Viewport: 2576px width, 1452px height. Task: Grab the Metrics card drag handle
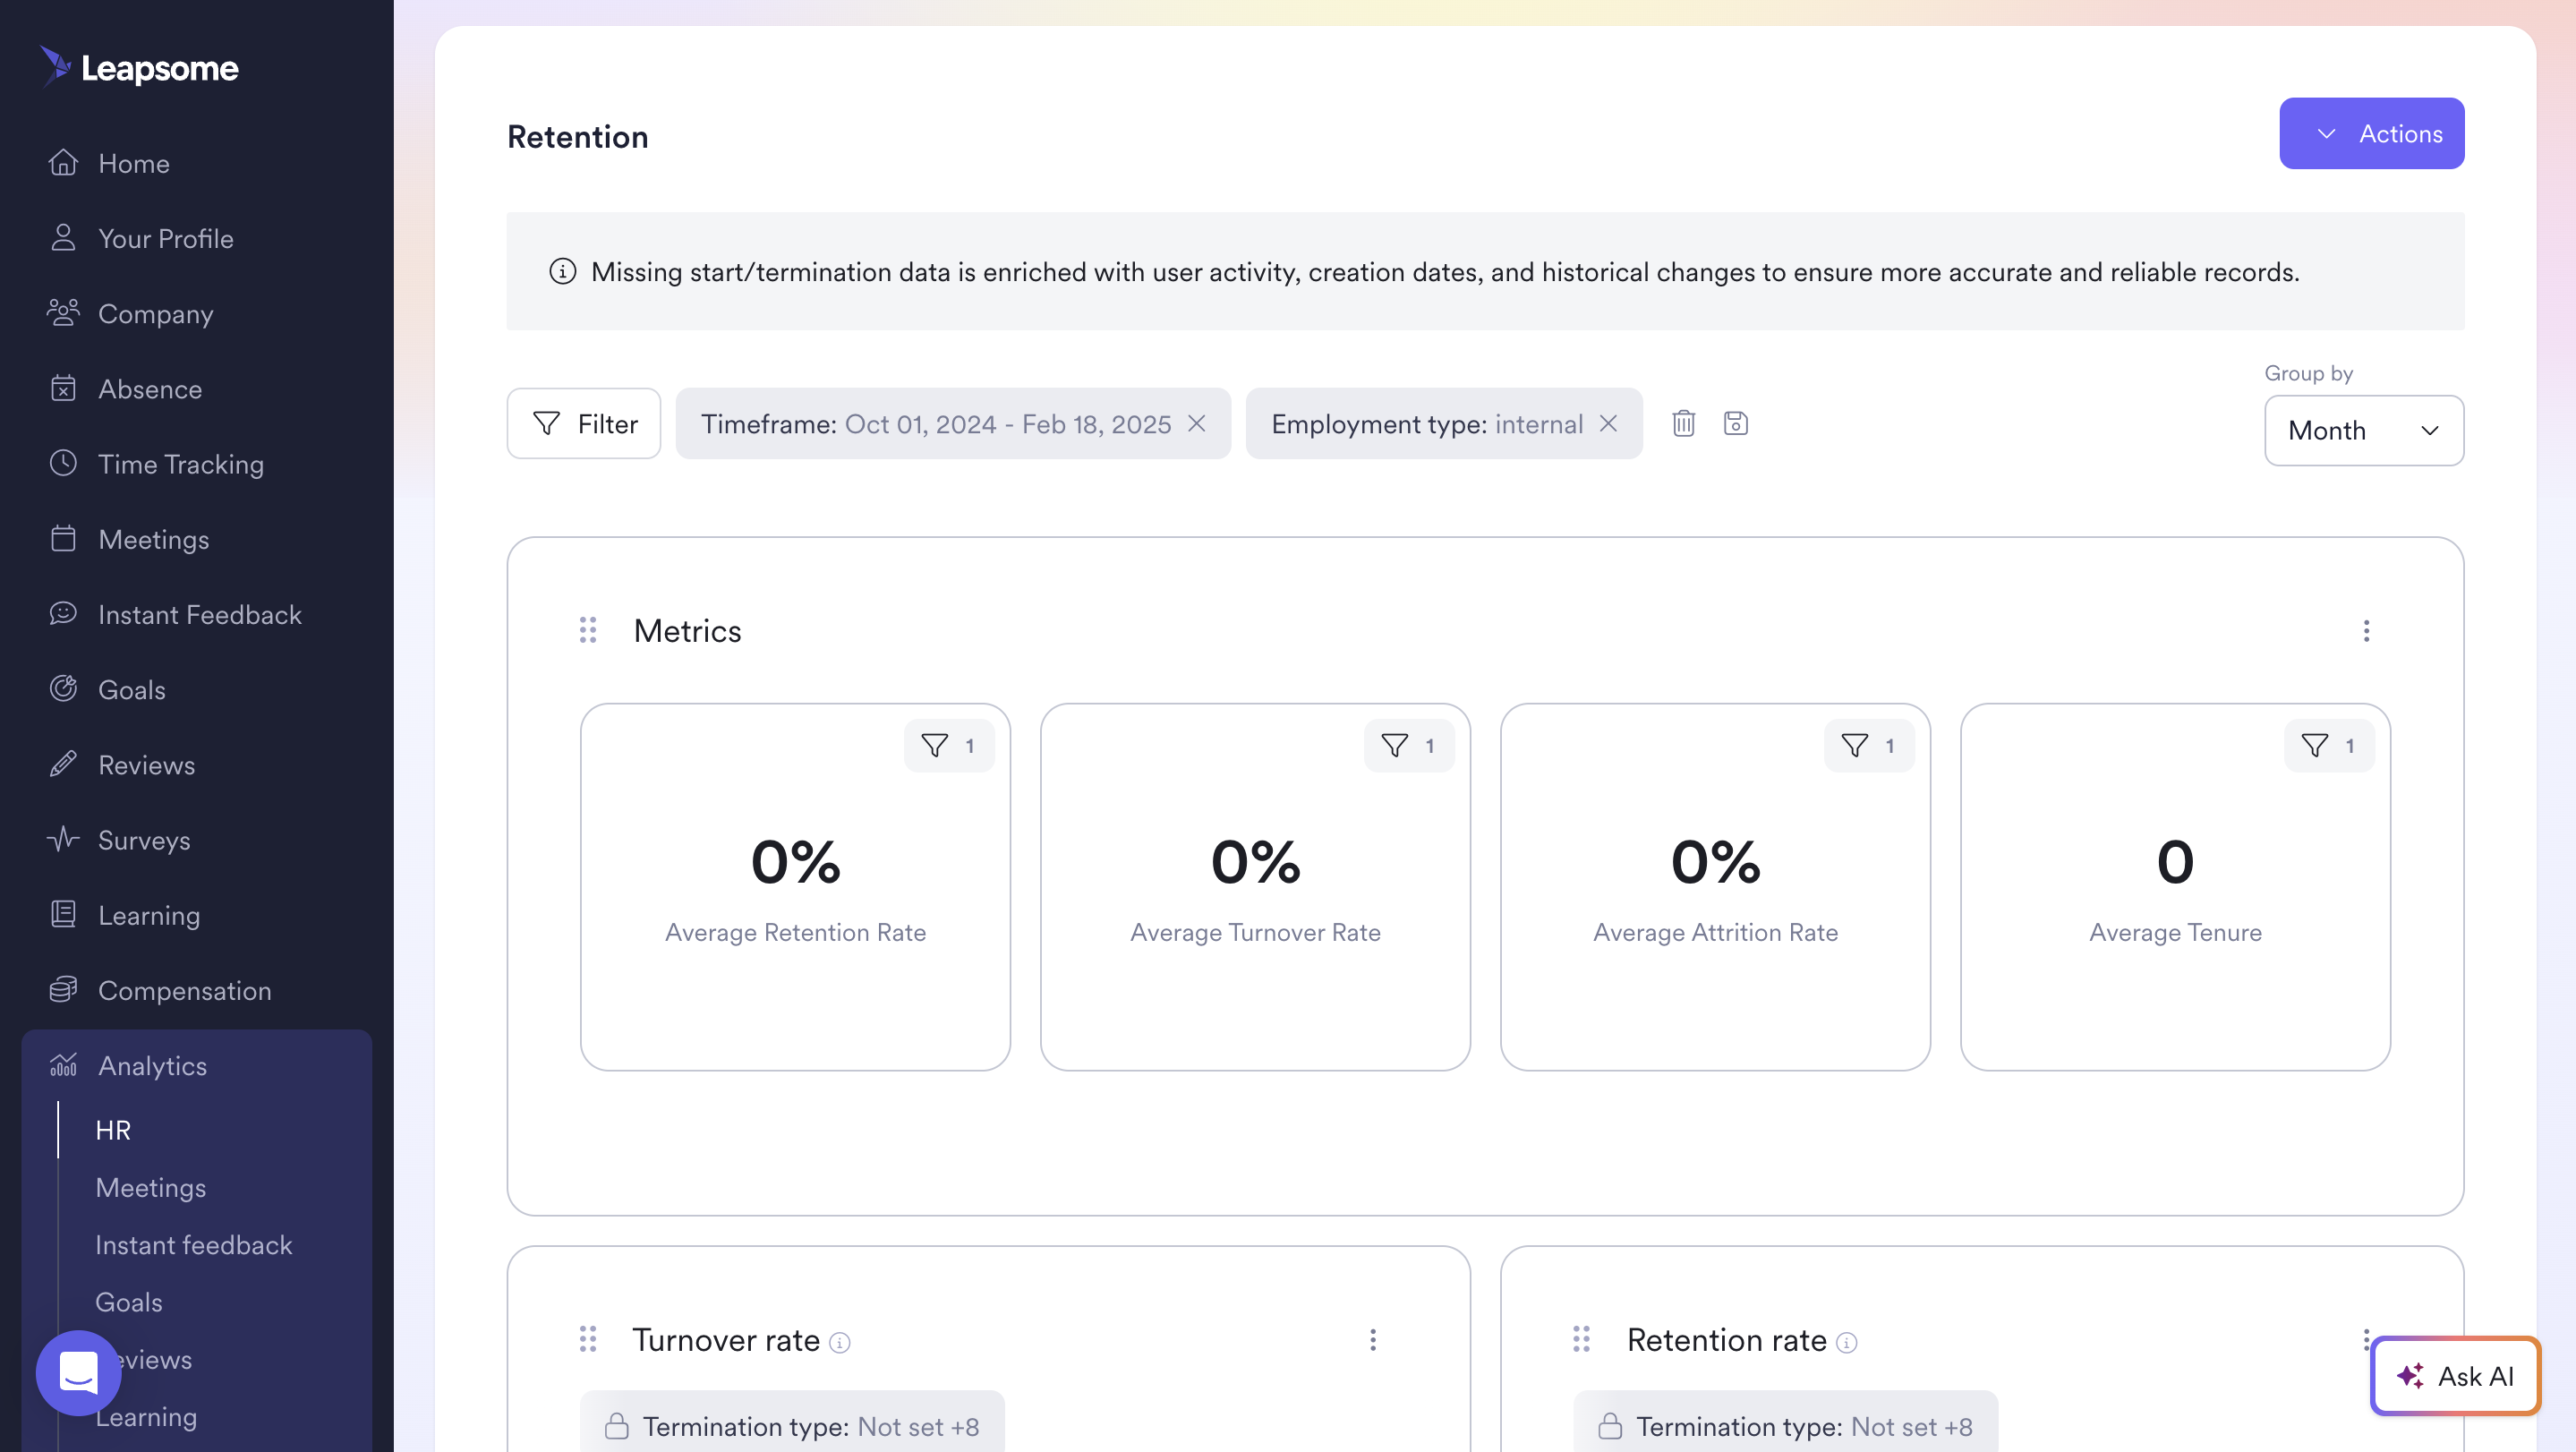pyautogui.click(x=588, y=630)
